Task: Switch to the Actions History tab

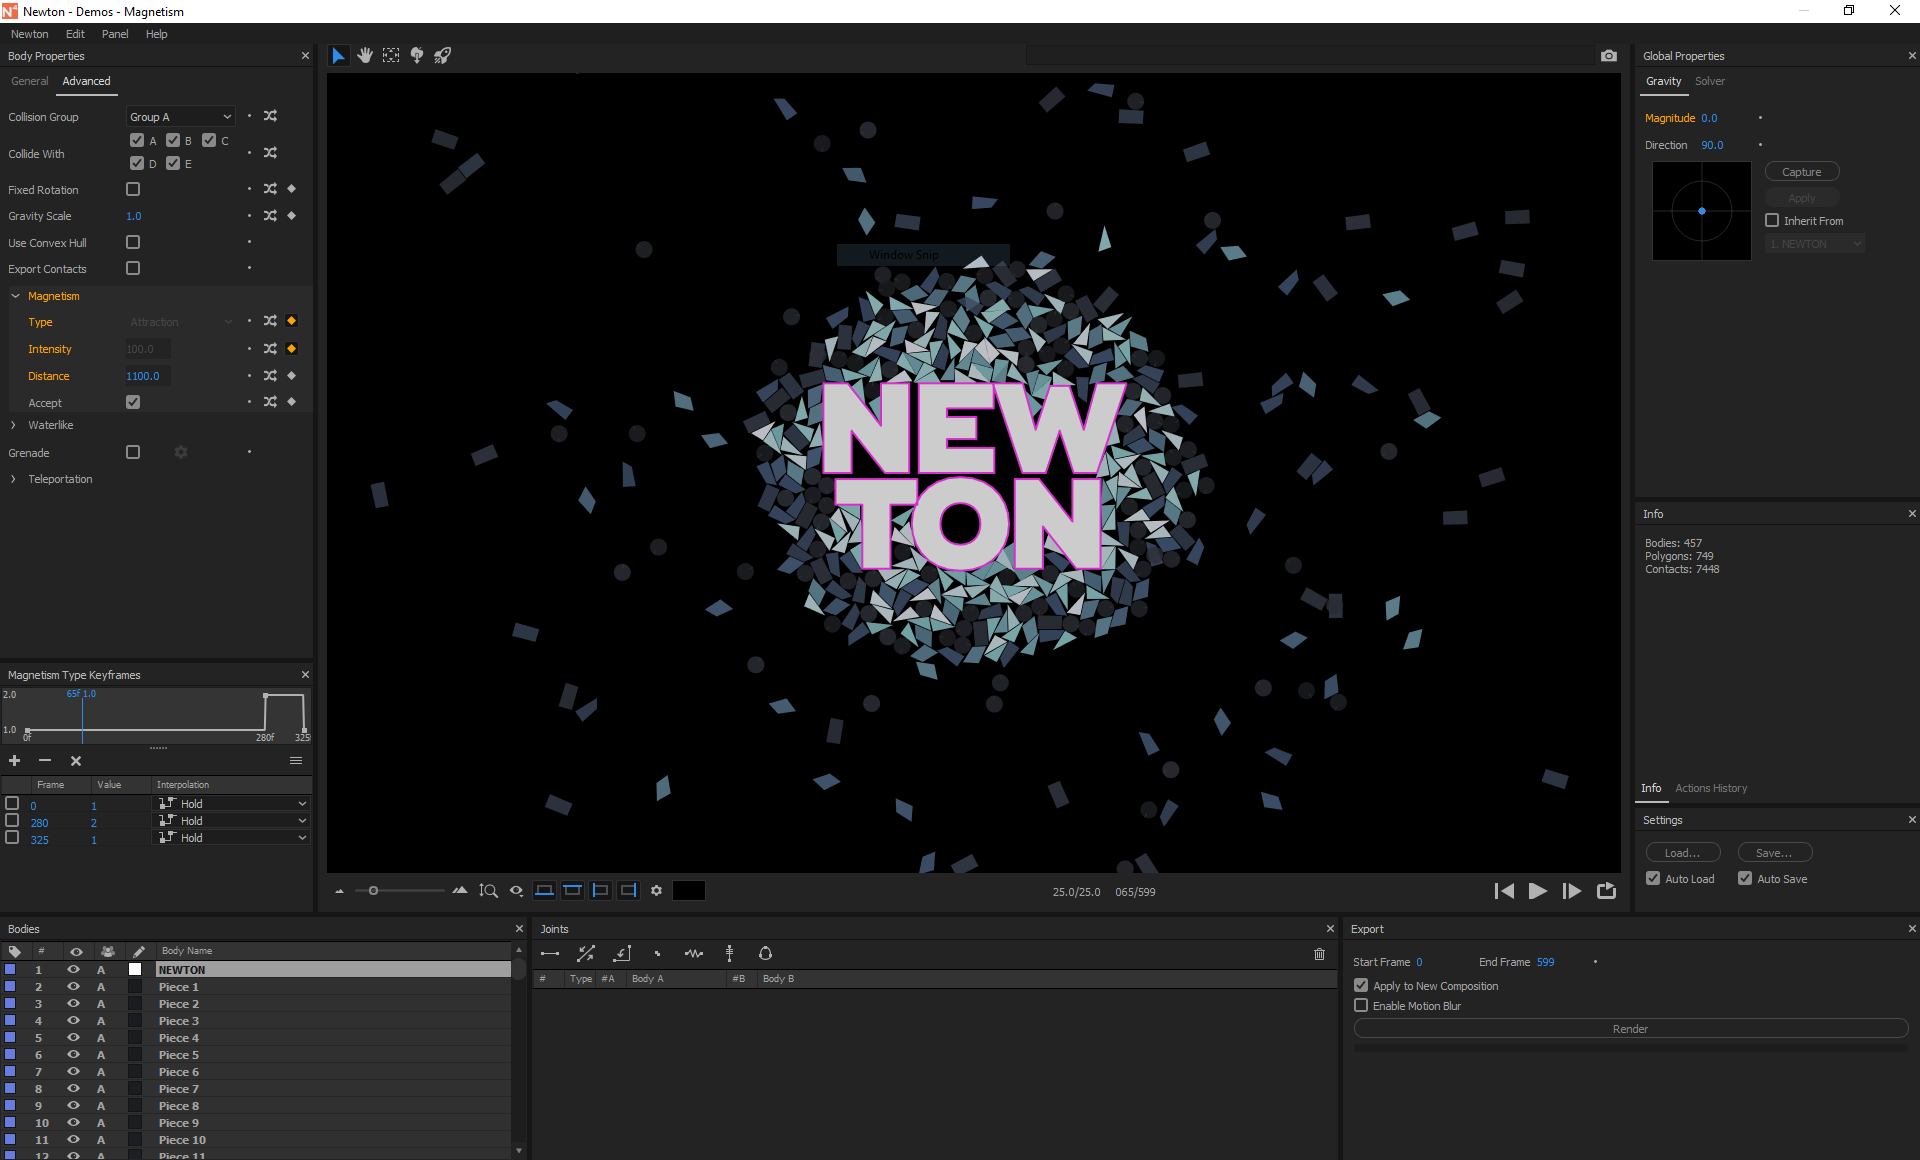Action: pyautogui.click(x=1711, y=788)
